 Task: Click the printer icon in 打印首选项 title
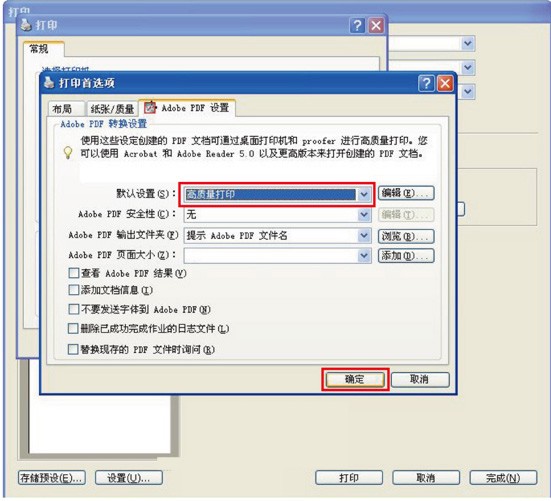pyautogui.click(x=49, y=83)
